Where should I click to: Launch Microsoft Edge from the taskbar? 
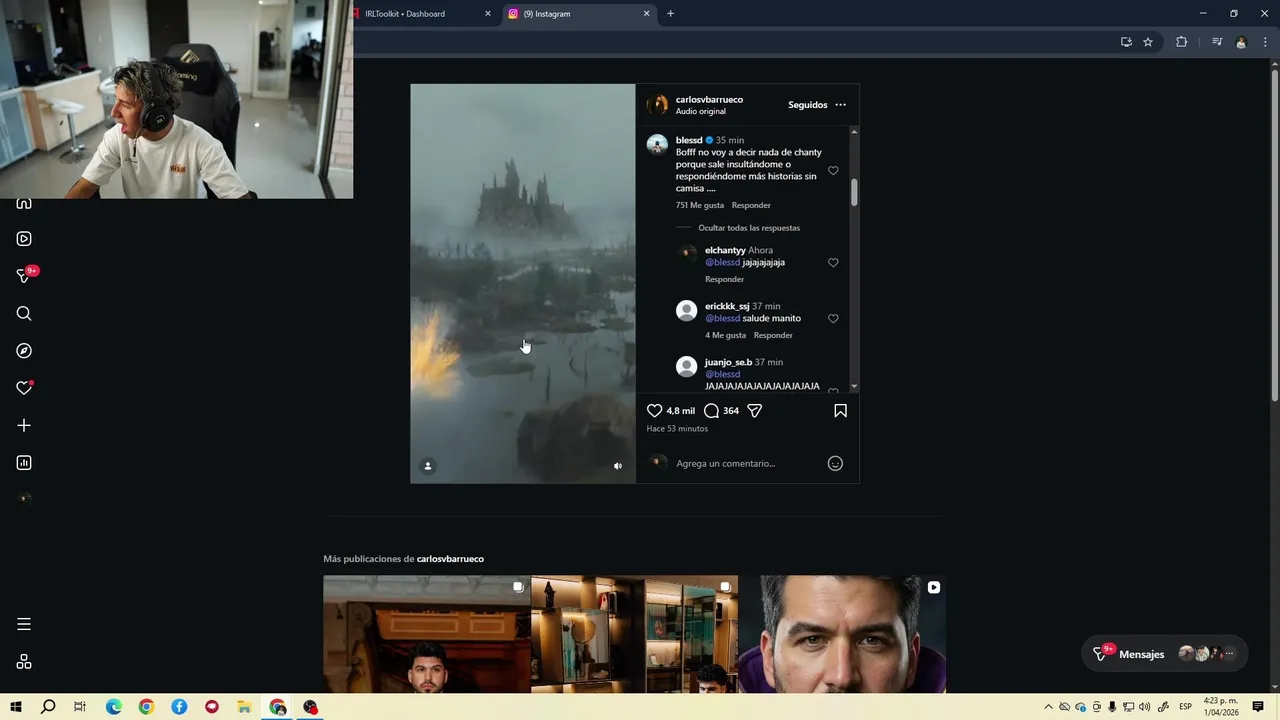point(113,707)
